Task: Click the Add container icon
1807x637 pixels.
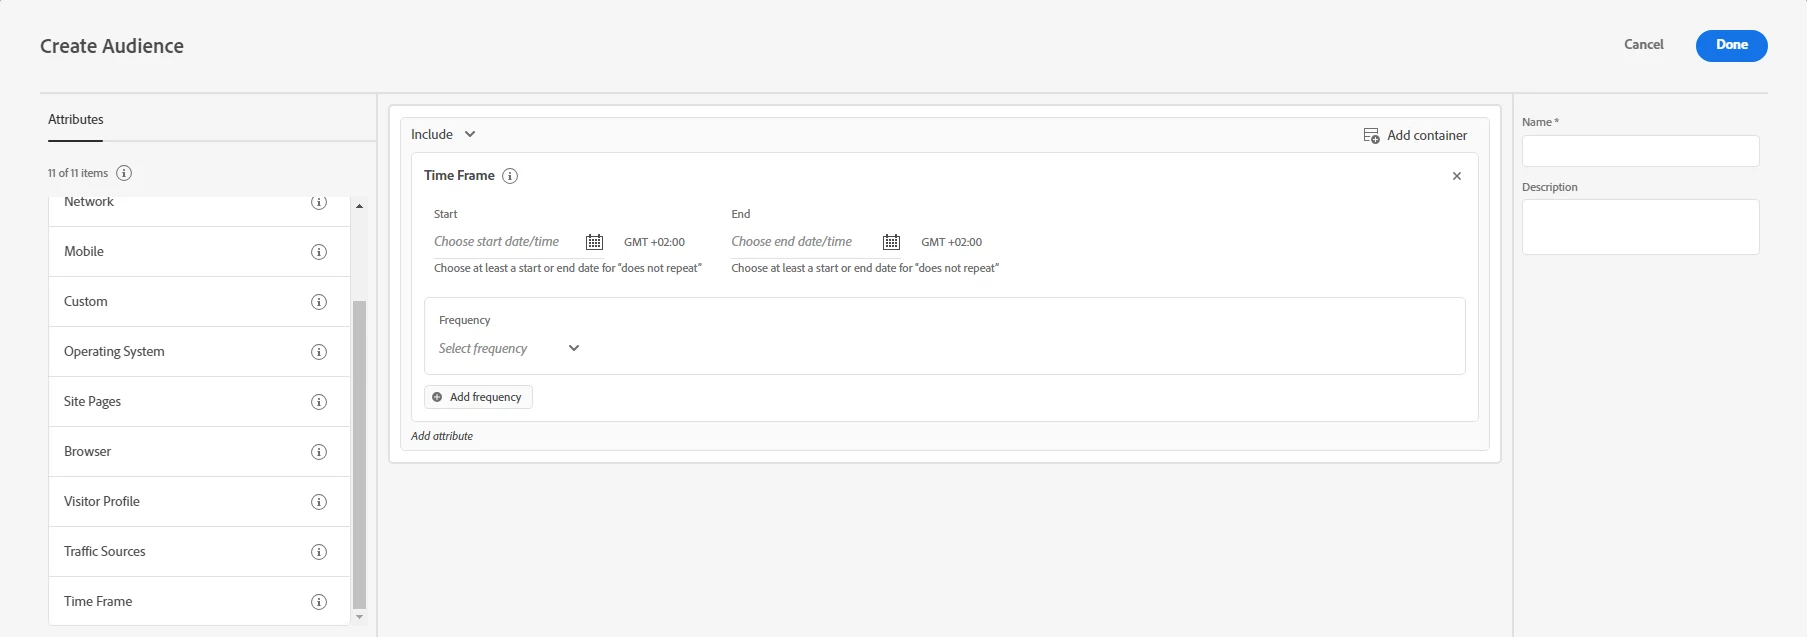Action: 1371,135
